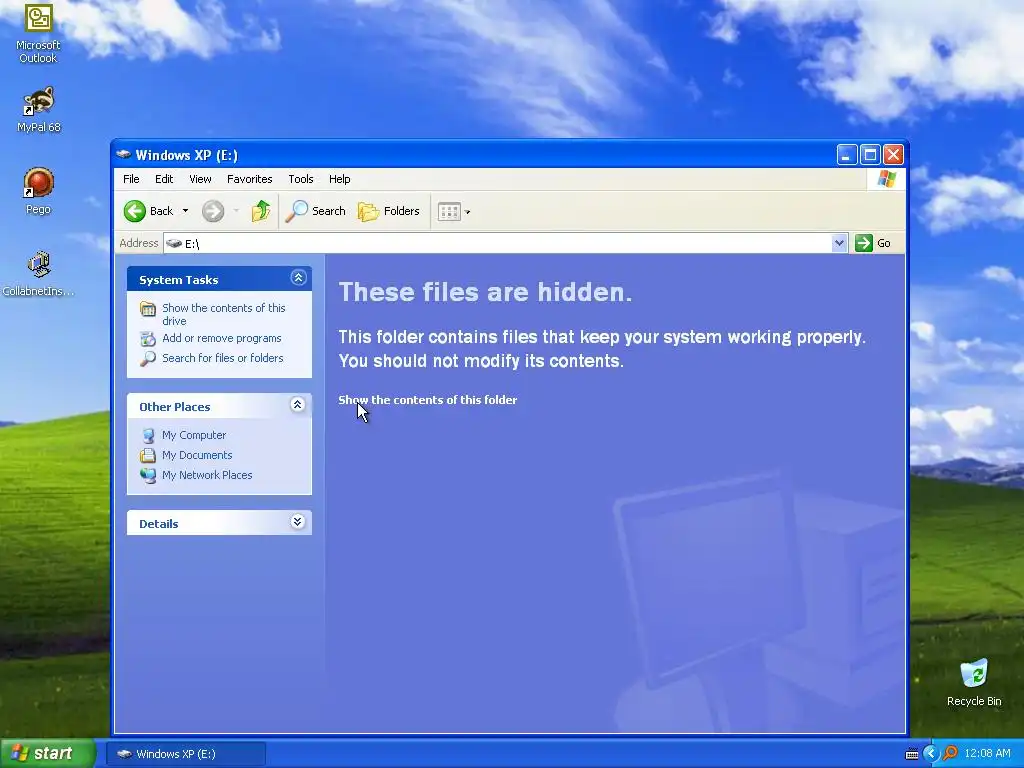Image resolution: width=1024 pixels, height=768 pixels.
Task: Open the Back history dropdown arrow
Action: coord(185,211)
